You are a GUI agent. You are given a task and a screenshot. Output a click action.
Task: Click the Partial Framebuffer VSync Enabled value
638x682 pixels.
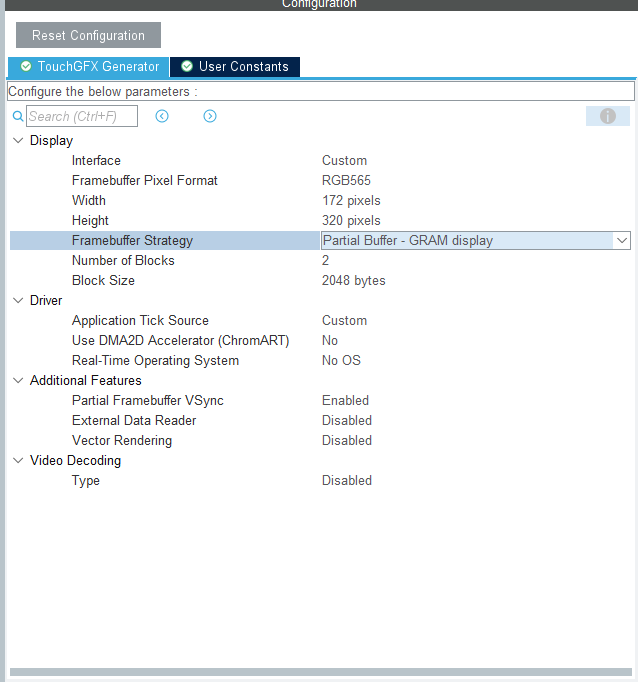(x=345, y=401)
